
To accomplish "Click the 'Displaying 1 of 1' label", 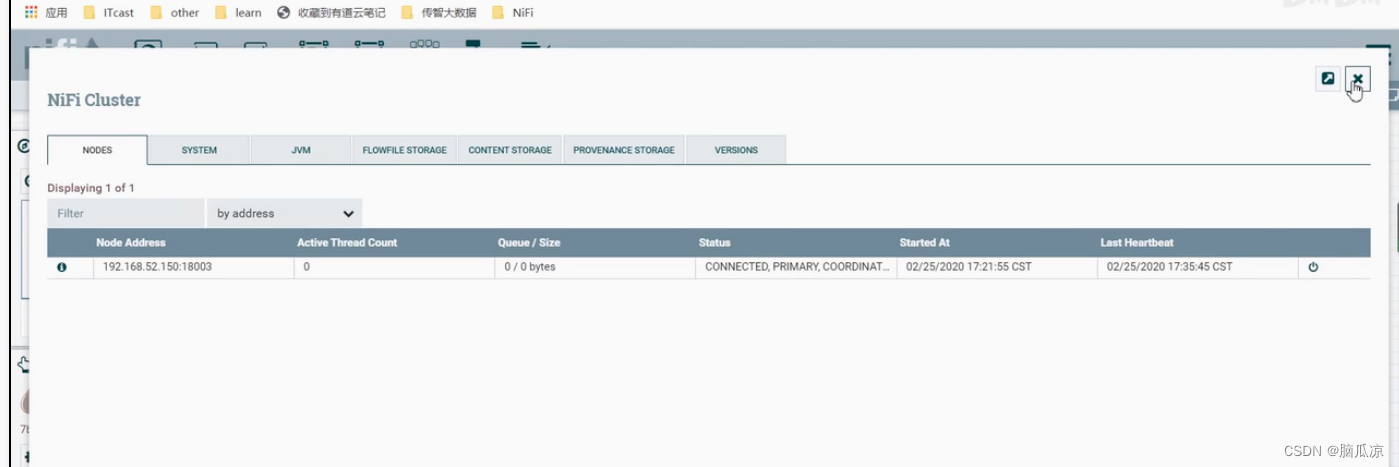I will (91, 188).
